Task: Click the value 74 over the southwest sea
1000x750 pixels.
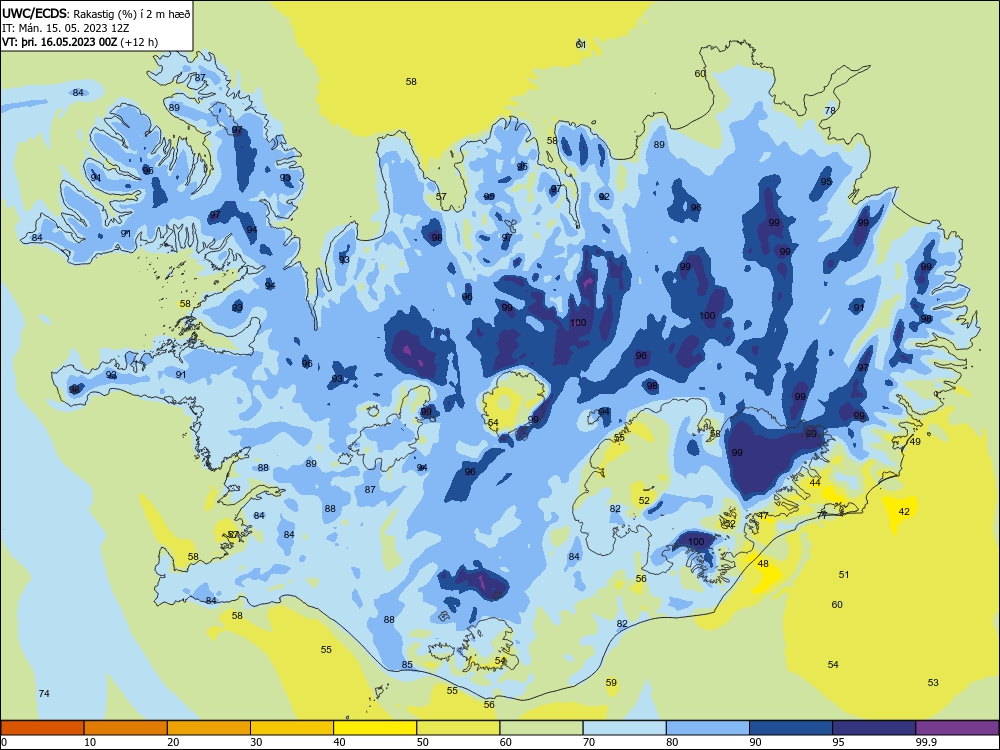Action: 44,693
